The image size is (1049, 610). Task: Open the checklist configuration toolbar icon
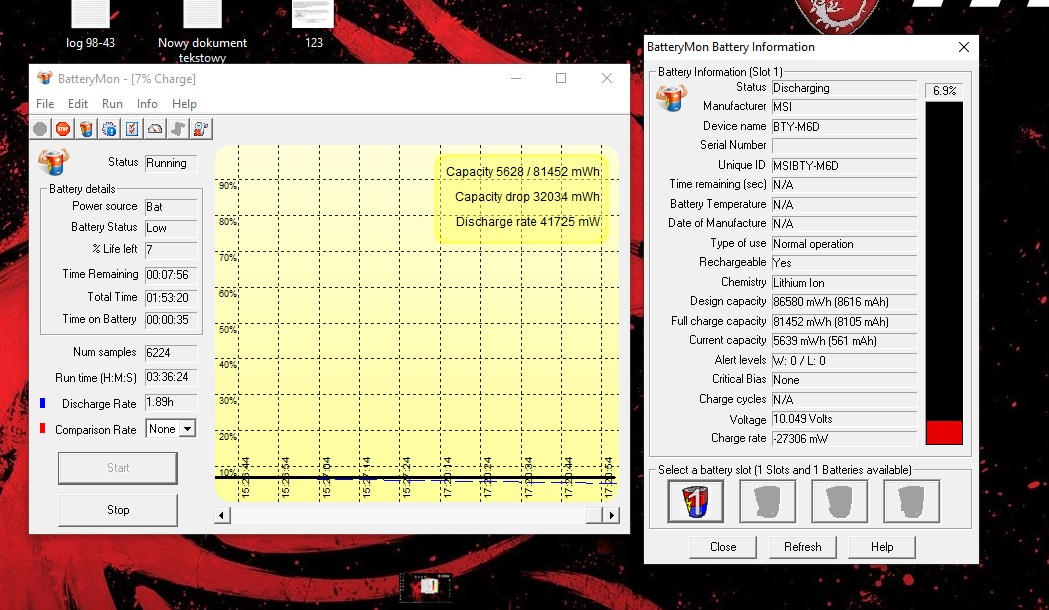132,128
